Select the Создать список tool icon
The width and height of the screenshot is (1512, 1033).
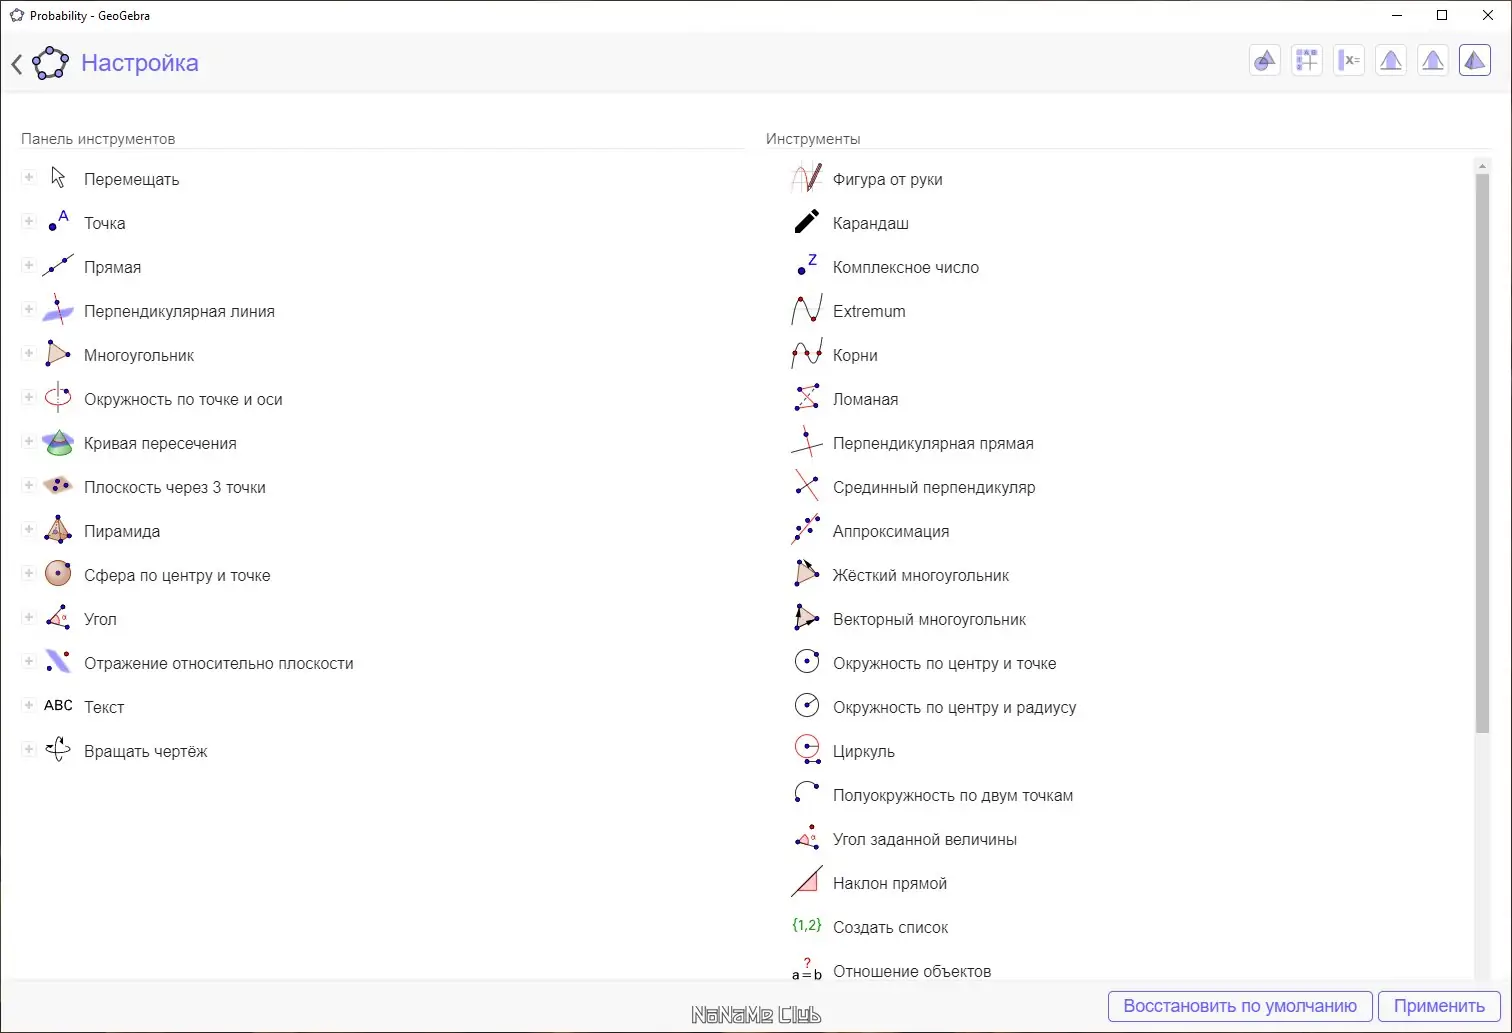806,927
